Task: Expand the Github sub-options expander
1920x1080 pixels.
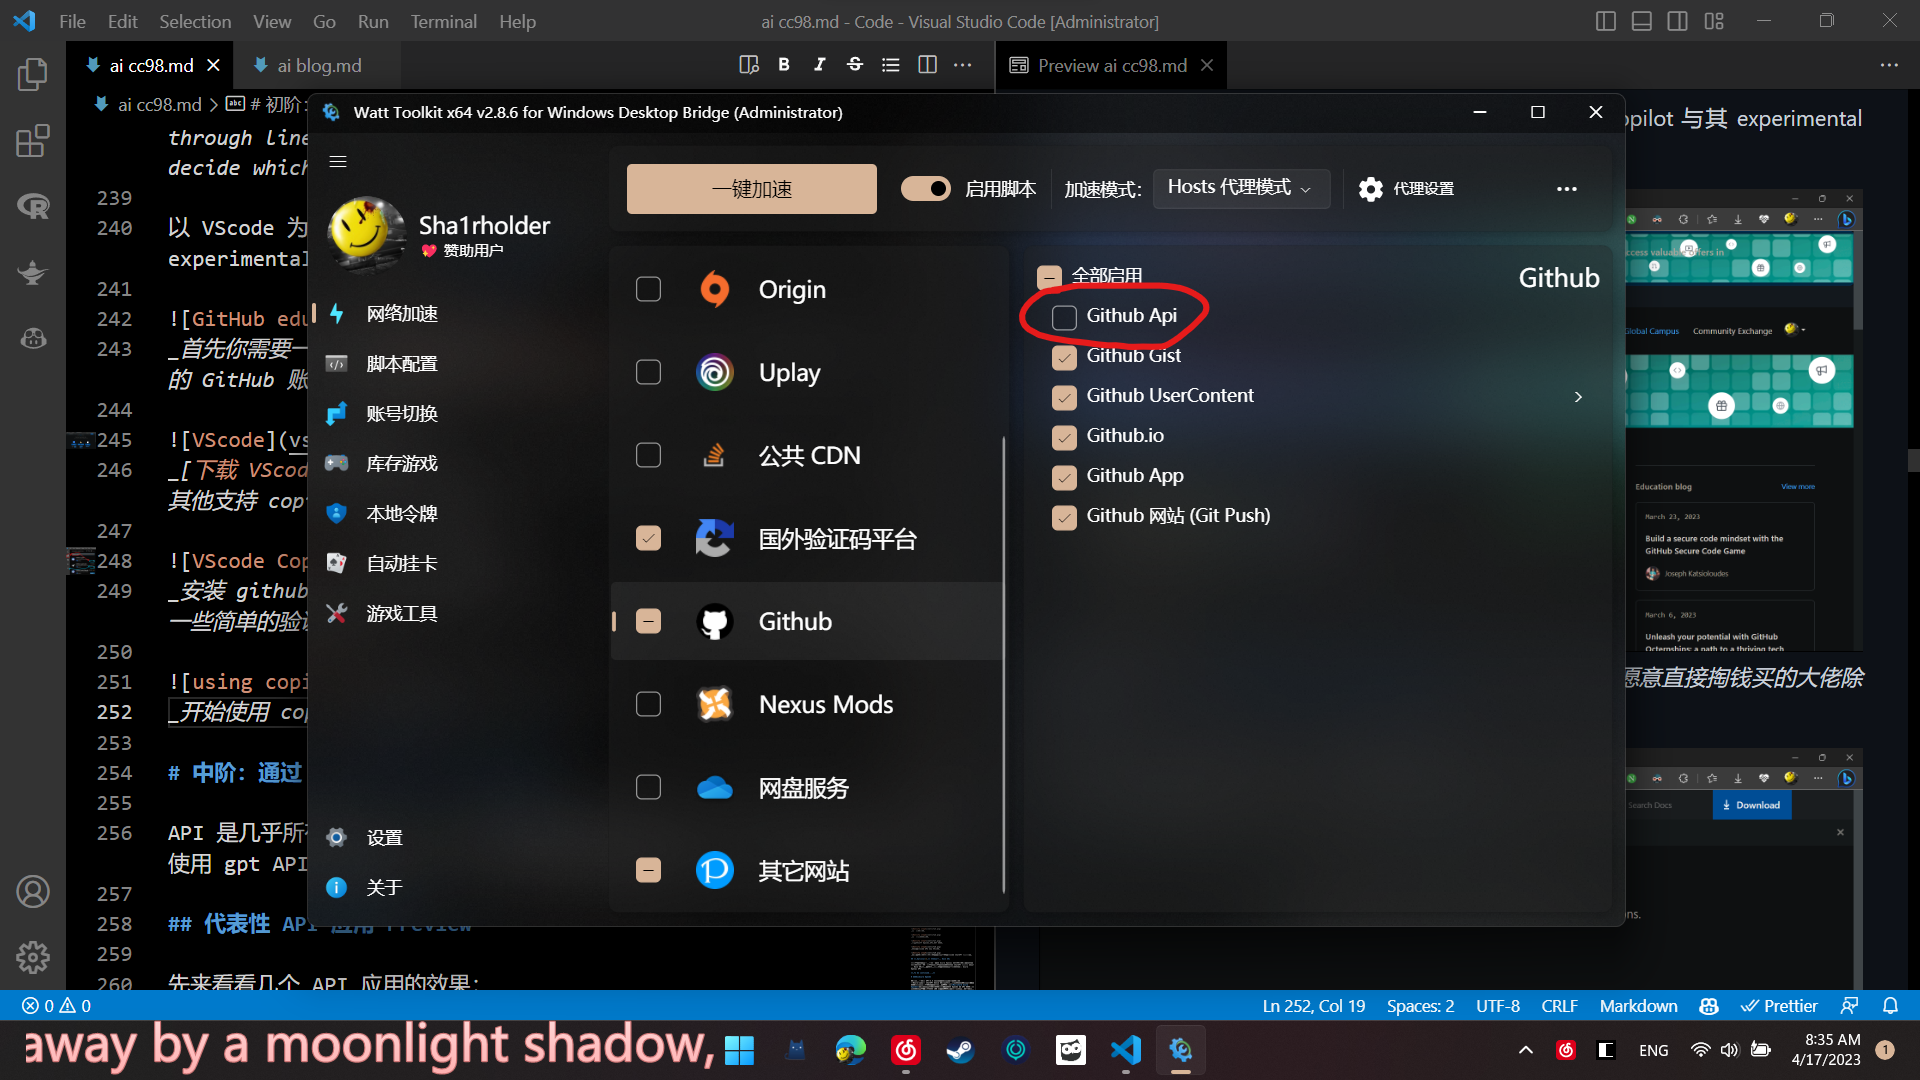Action: point(1577,396)
